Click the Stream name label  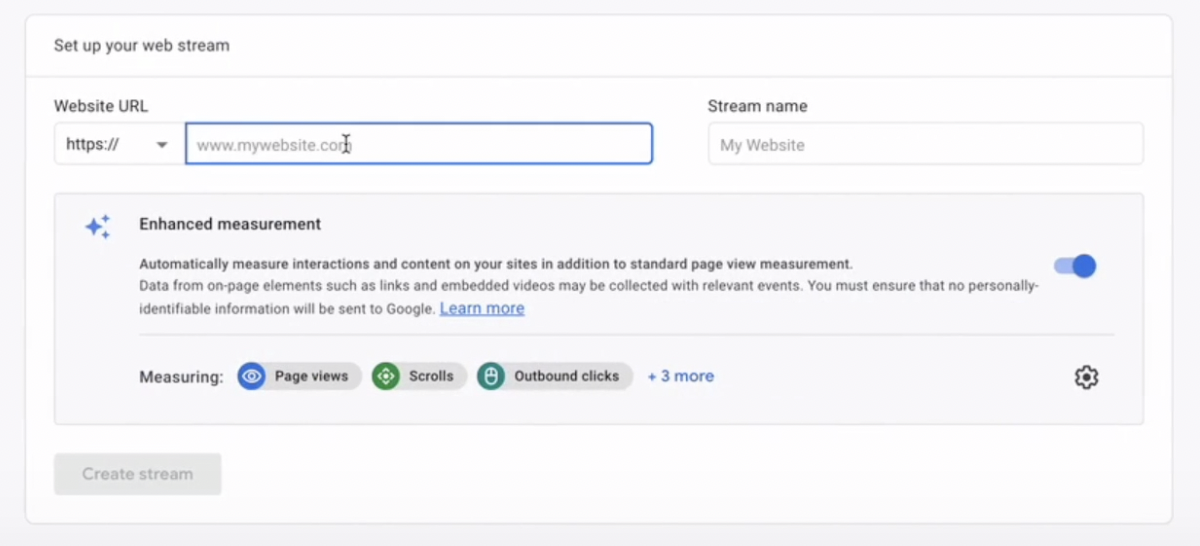point(757,106)
